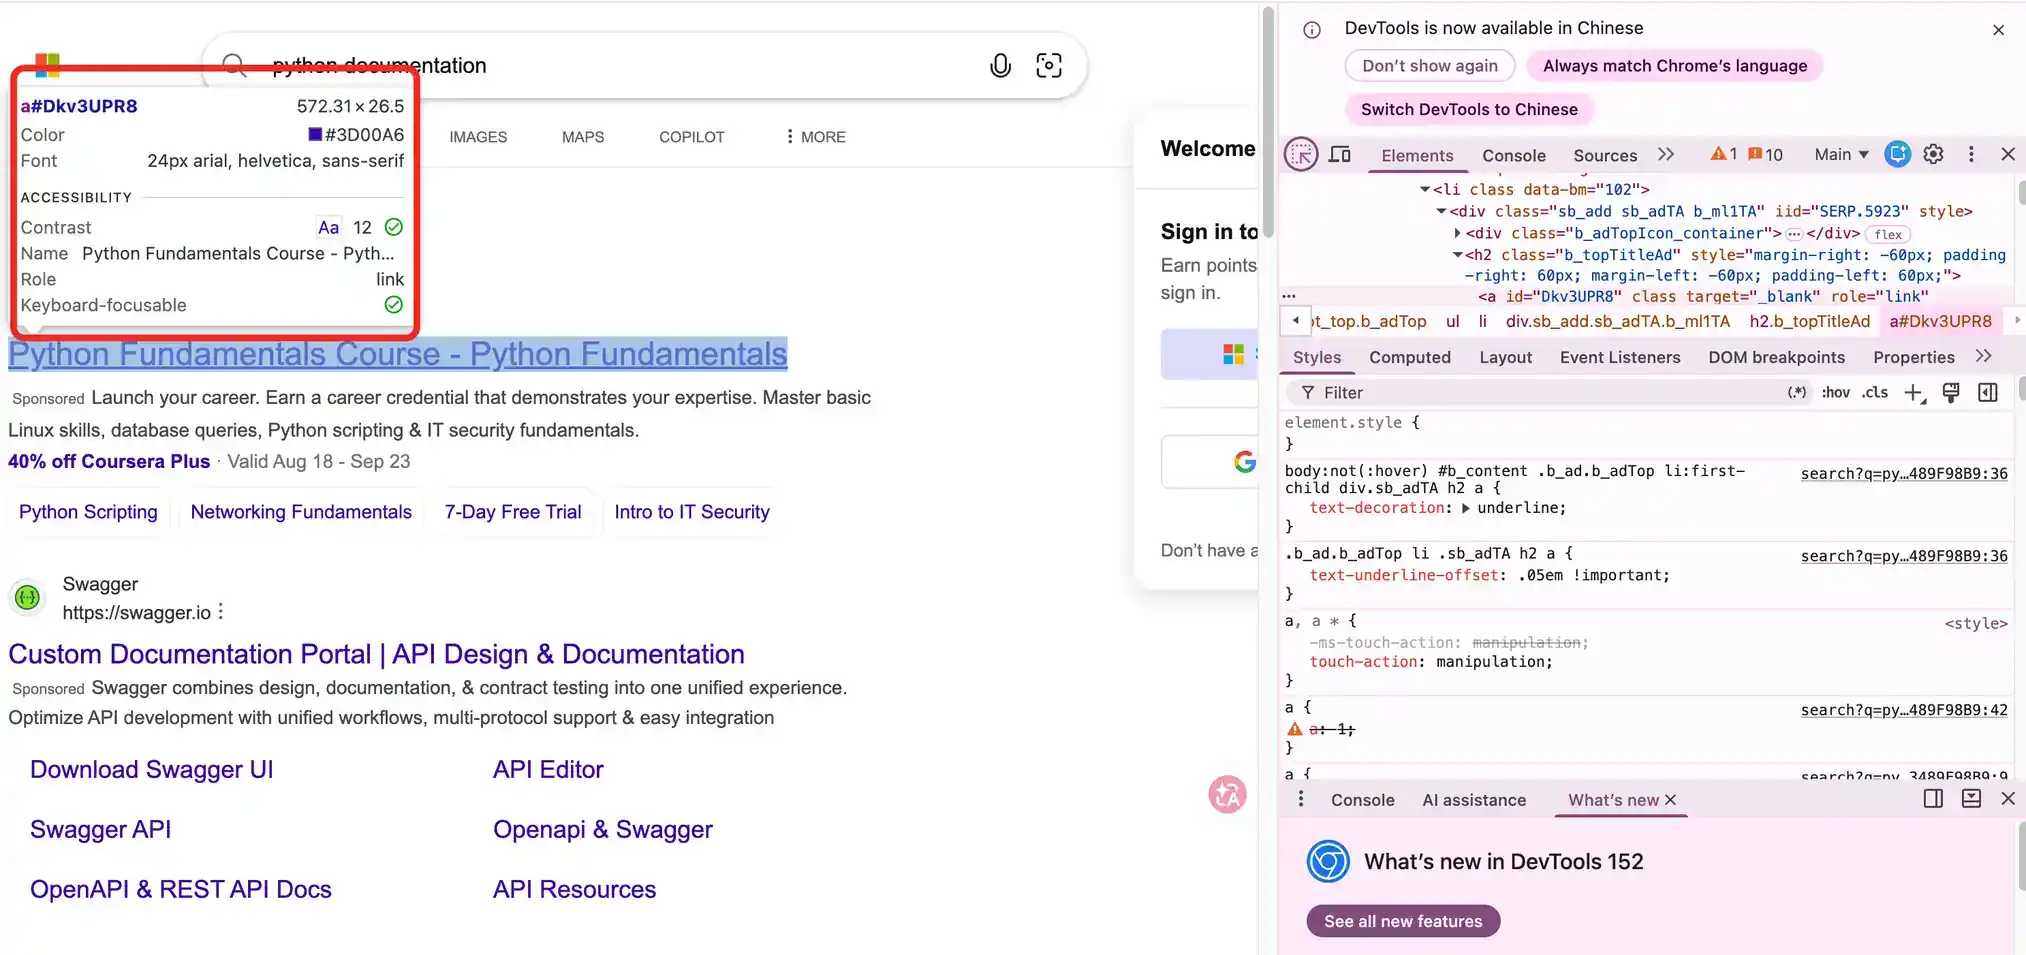Select h2.b_topTitleAd in the breadcrumb
The height and width of the screenshot is (955, 2026).
[1809, 321]
